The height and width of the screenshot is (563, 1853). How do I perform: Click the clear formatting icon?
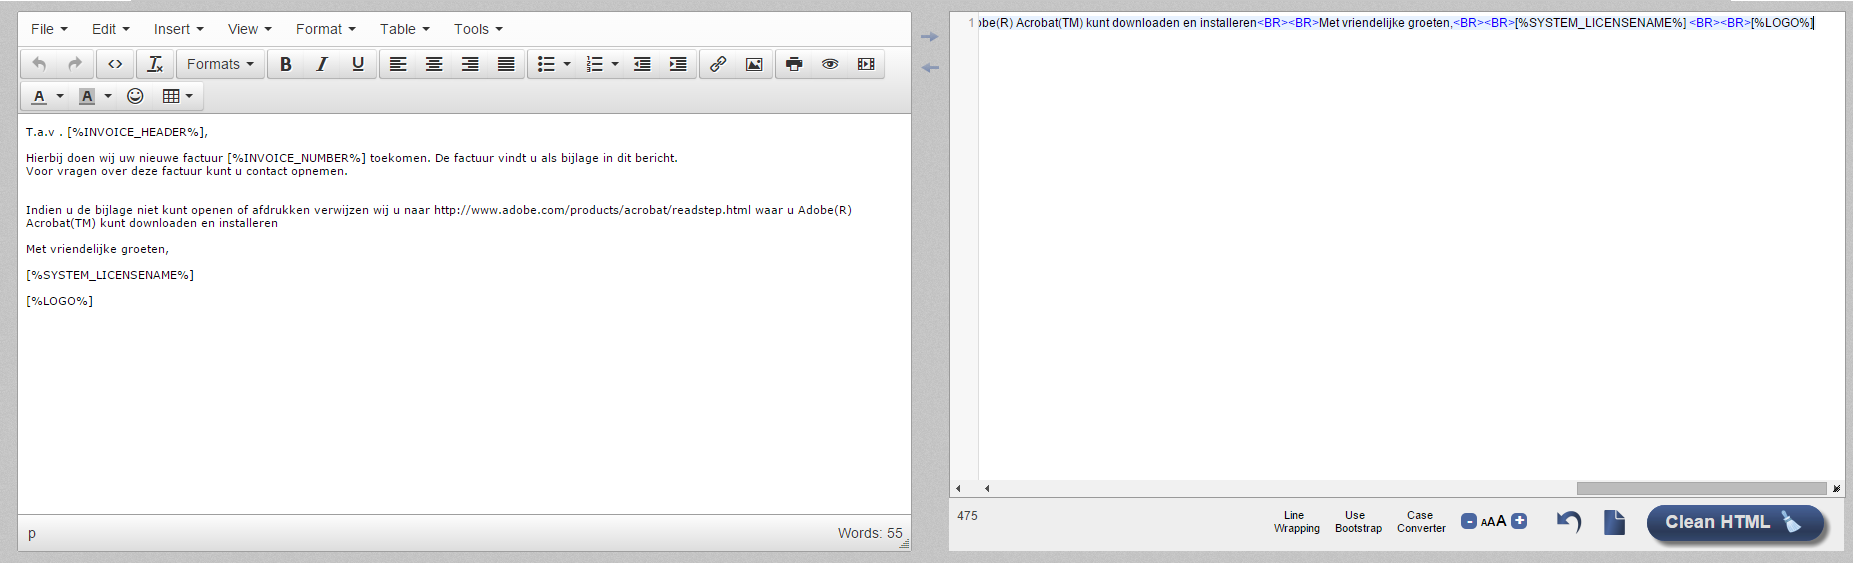pos(155,64)
